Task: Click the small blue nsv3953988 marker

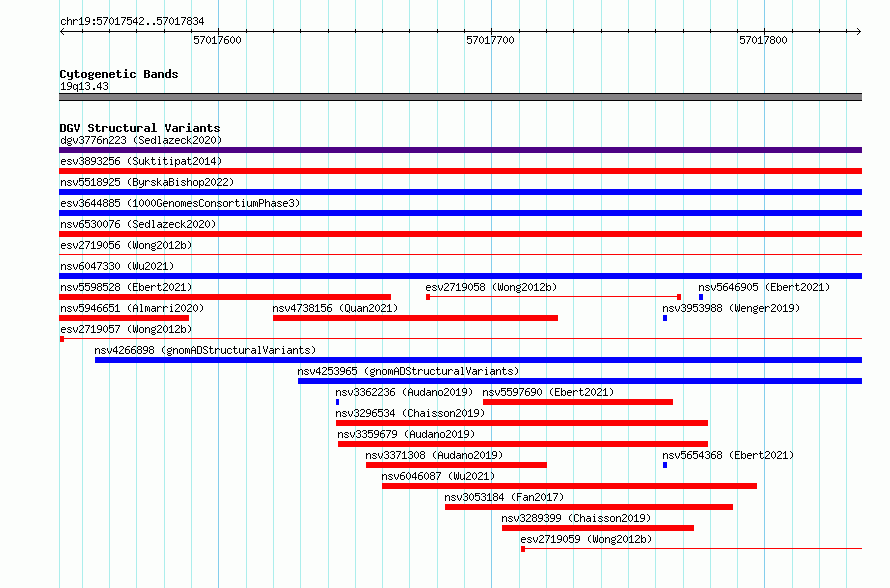Action: click(x=665, y=318)
